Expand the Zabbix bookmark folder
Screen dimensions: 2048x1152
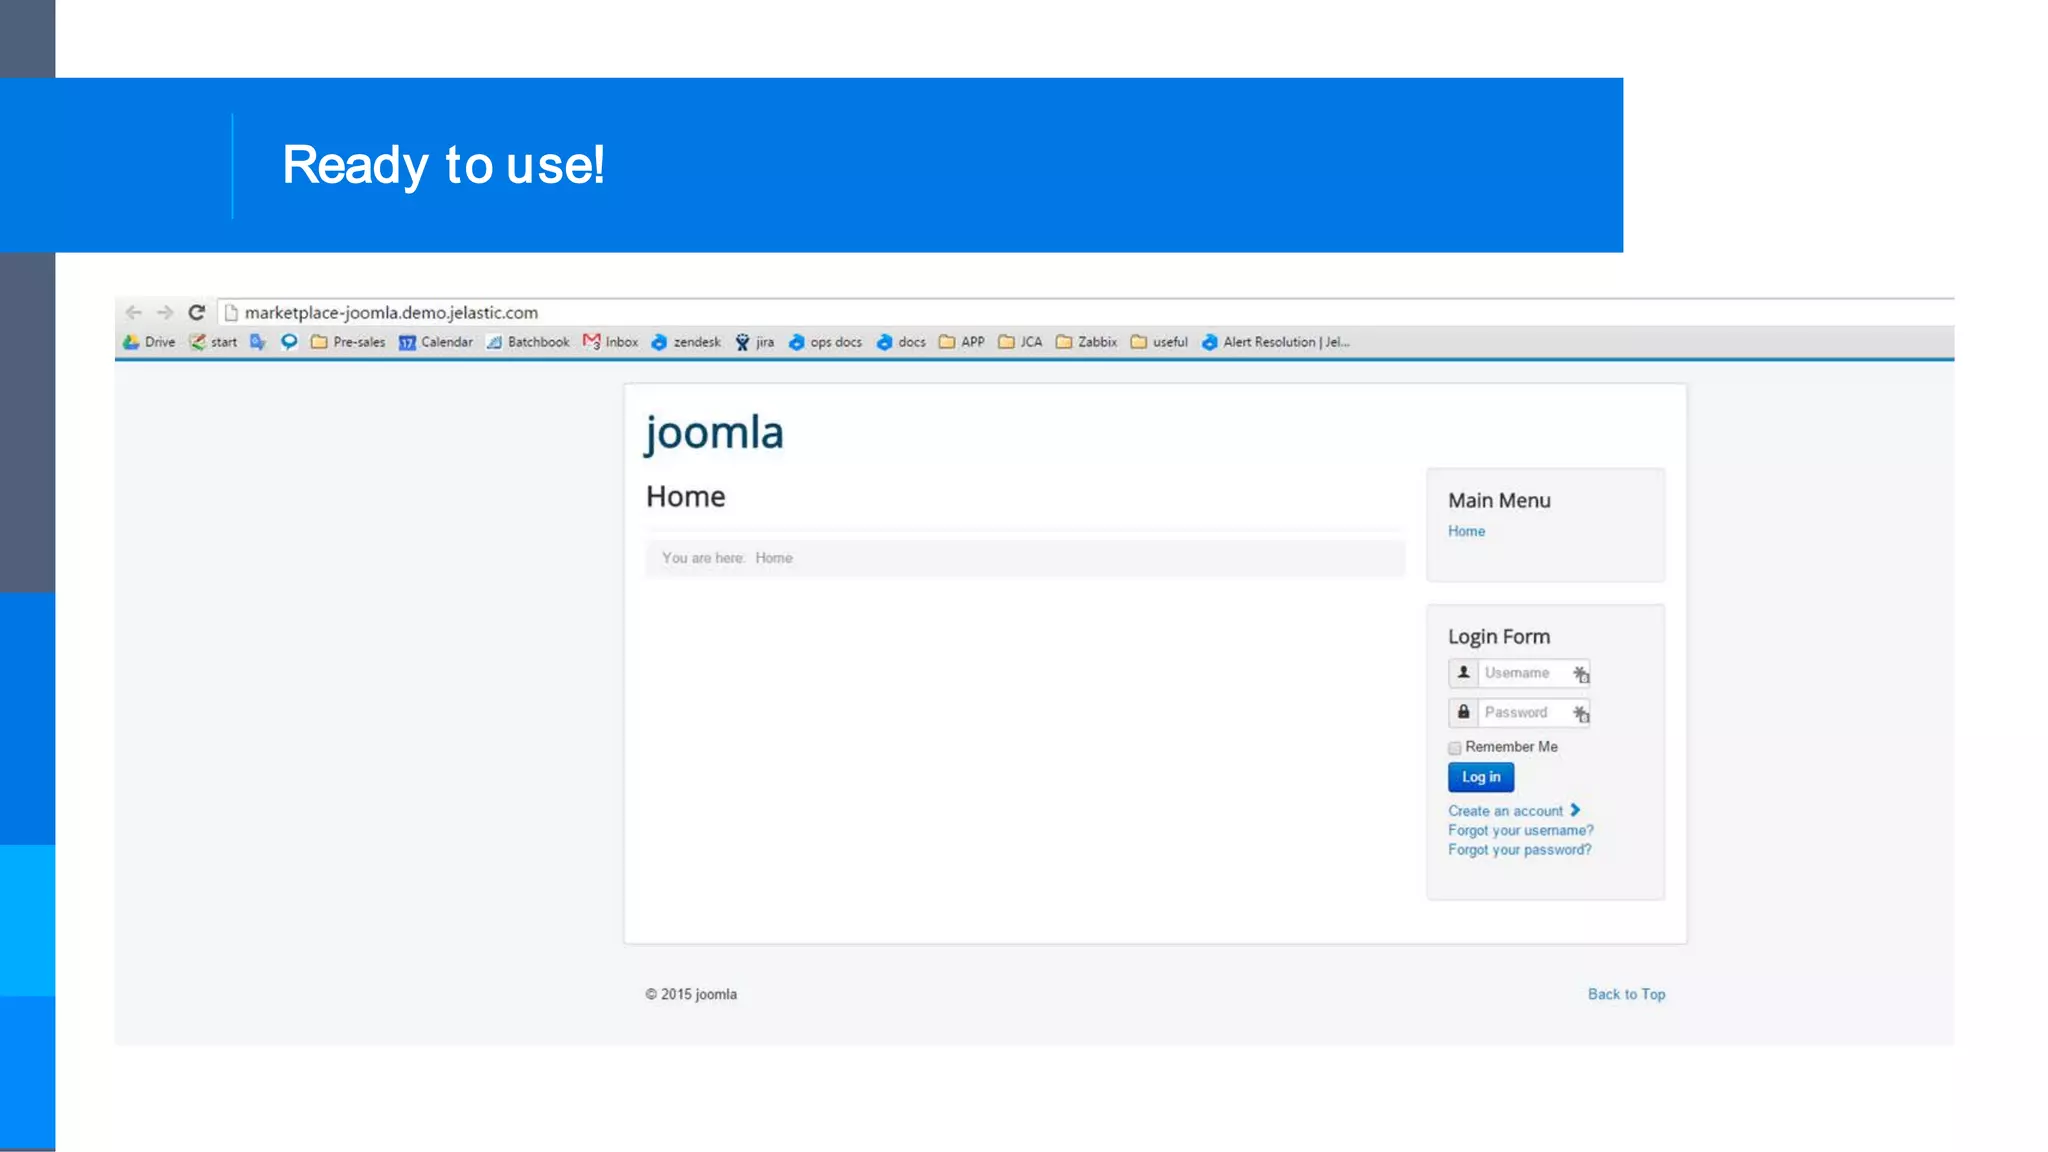tap(1087, 342)
